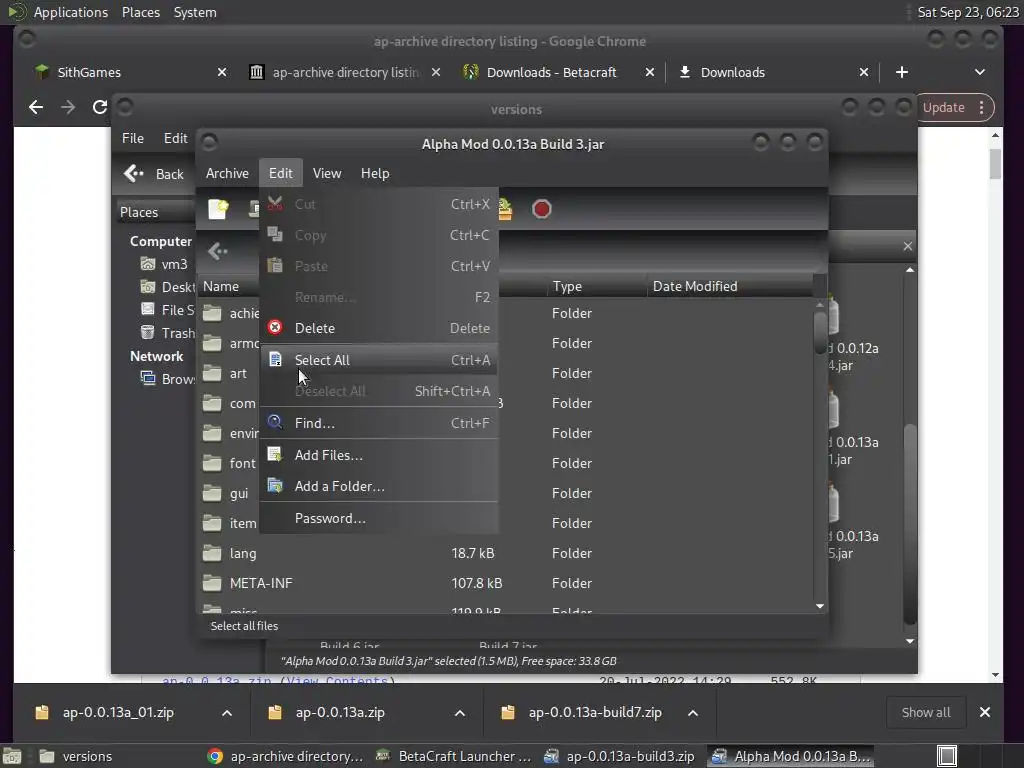Click the Delete menu red icon
Viewport: 1024px width, 768px height.
pyautogui.click(x=275, y=327)
